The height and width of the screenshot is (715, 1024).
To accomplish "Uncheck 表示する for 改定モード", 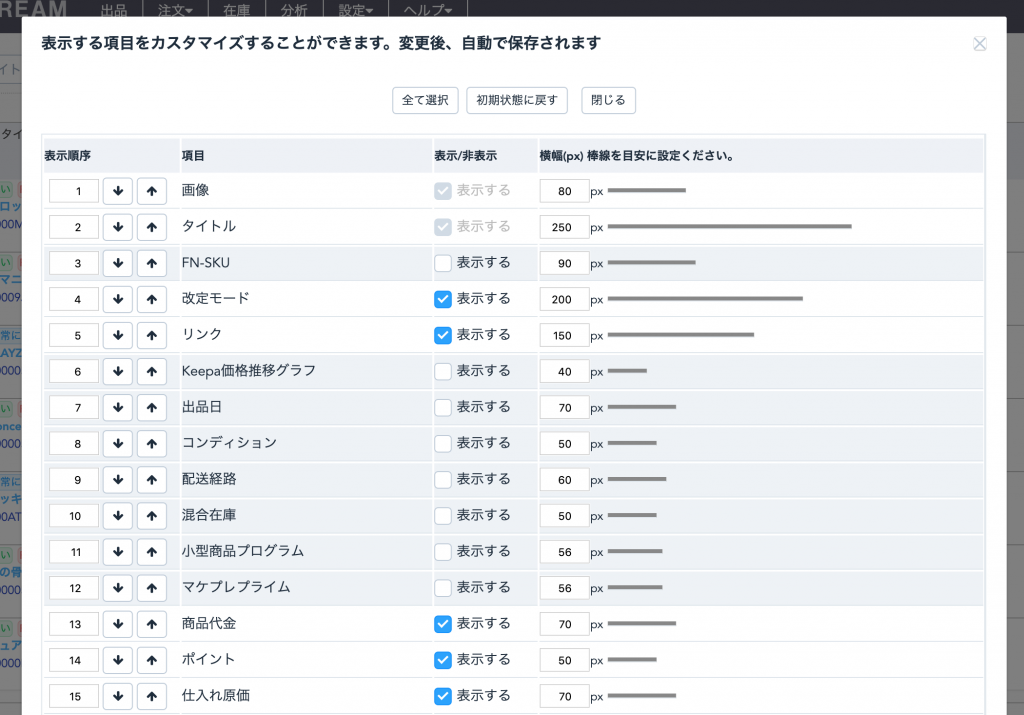I will click(x=443, y=299).
